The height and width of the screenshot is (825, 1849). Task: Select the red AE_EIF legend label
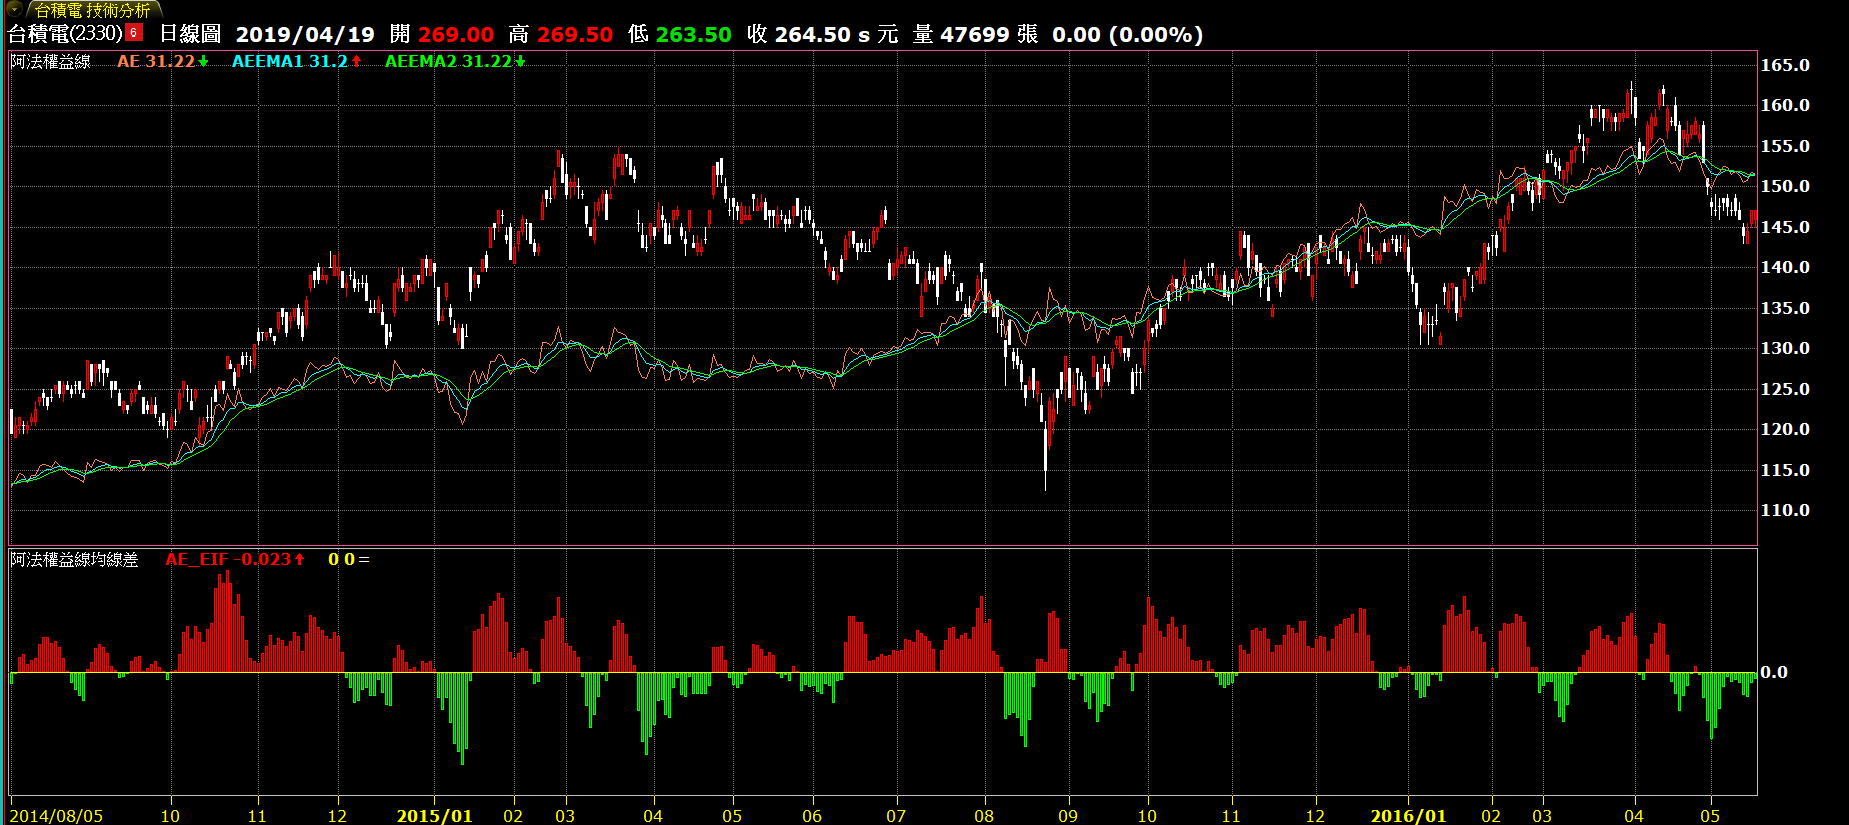pyautogui.click(x=228, y=560)
